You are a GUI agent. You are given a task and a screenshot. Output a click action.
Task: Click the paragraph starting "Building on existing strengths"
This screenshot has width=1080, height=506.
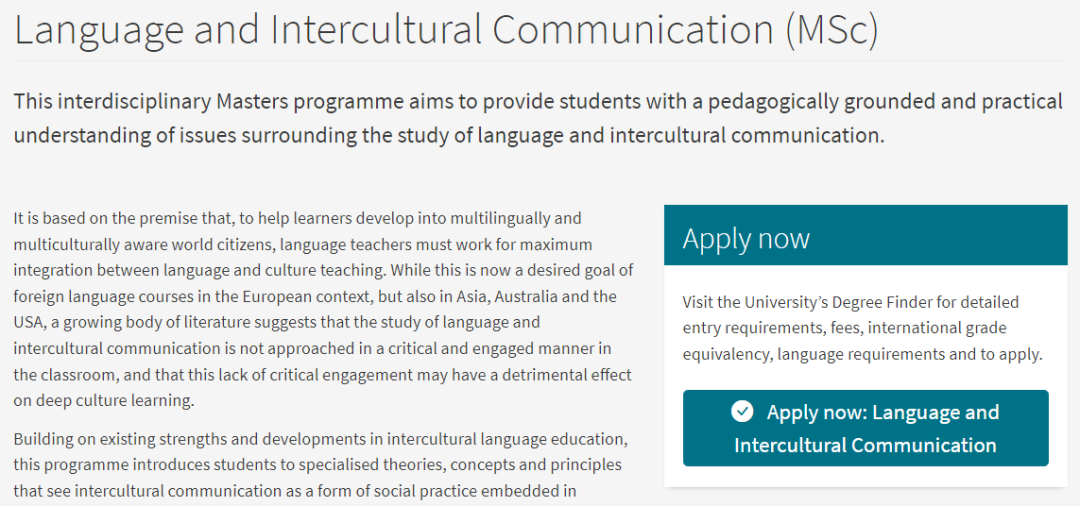[x=320, y=465]
